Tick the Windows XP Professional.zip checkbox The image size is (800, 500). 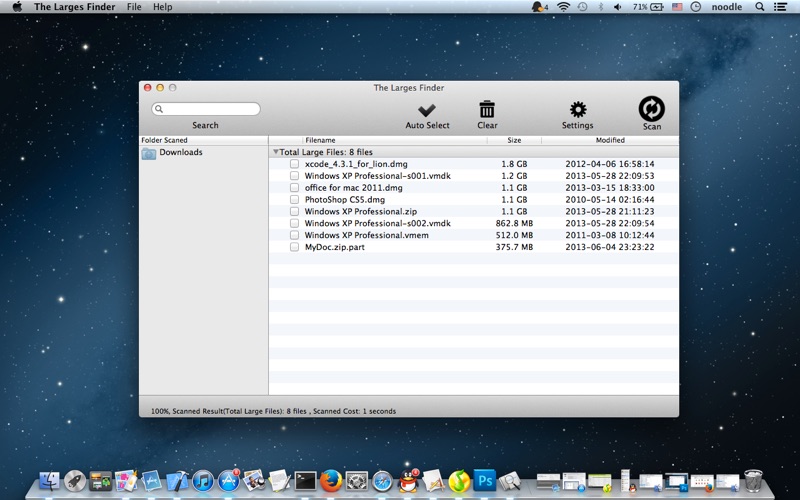coord(294,211)
